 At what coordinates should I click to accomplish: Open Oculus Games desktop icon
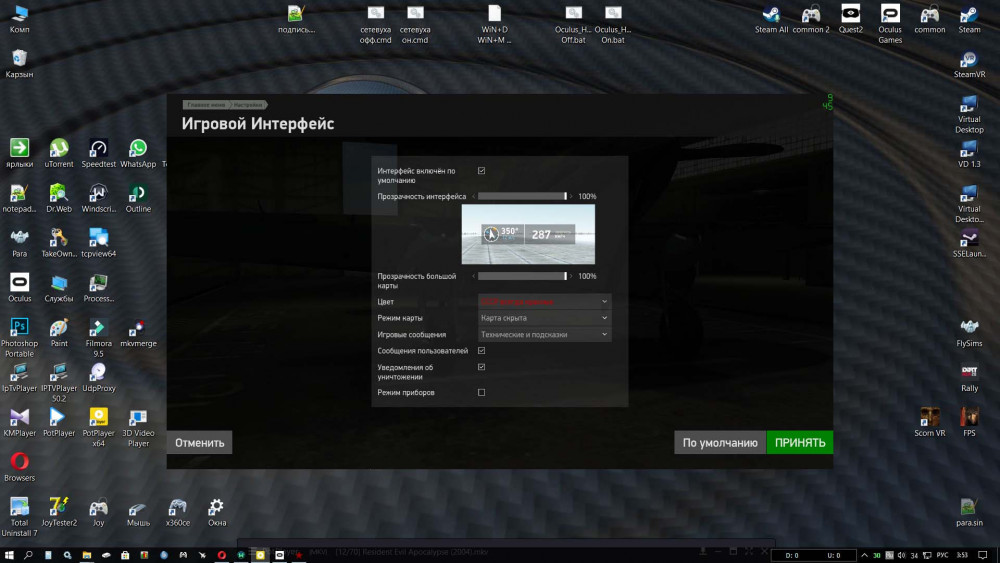[890, 24]
